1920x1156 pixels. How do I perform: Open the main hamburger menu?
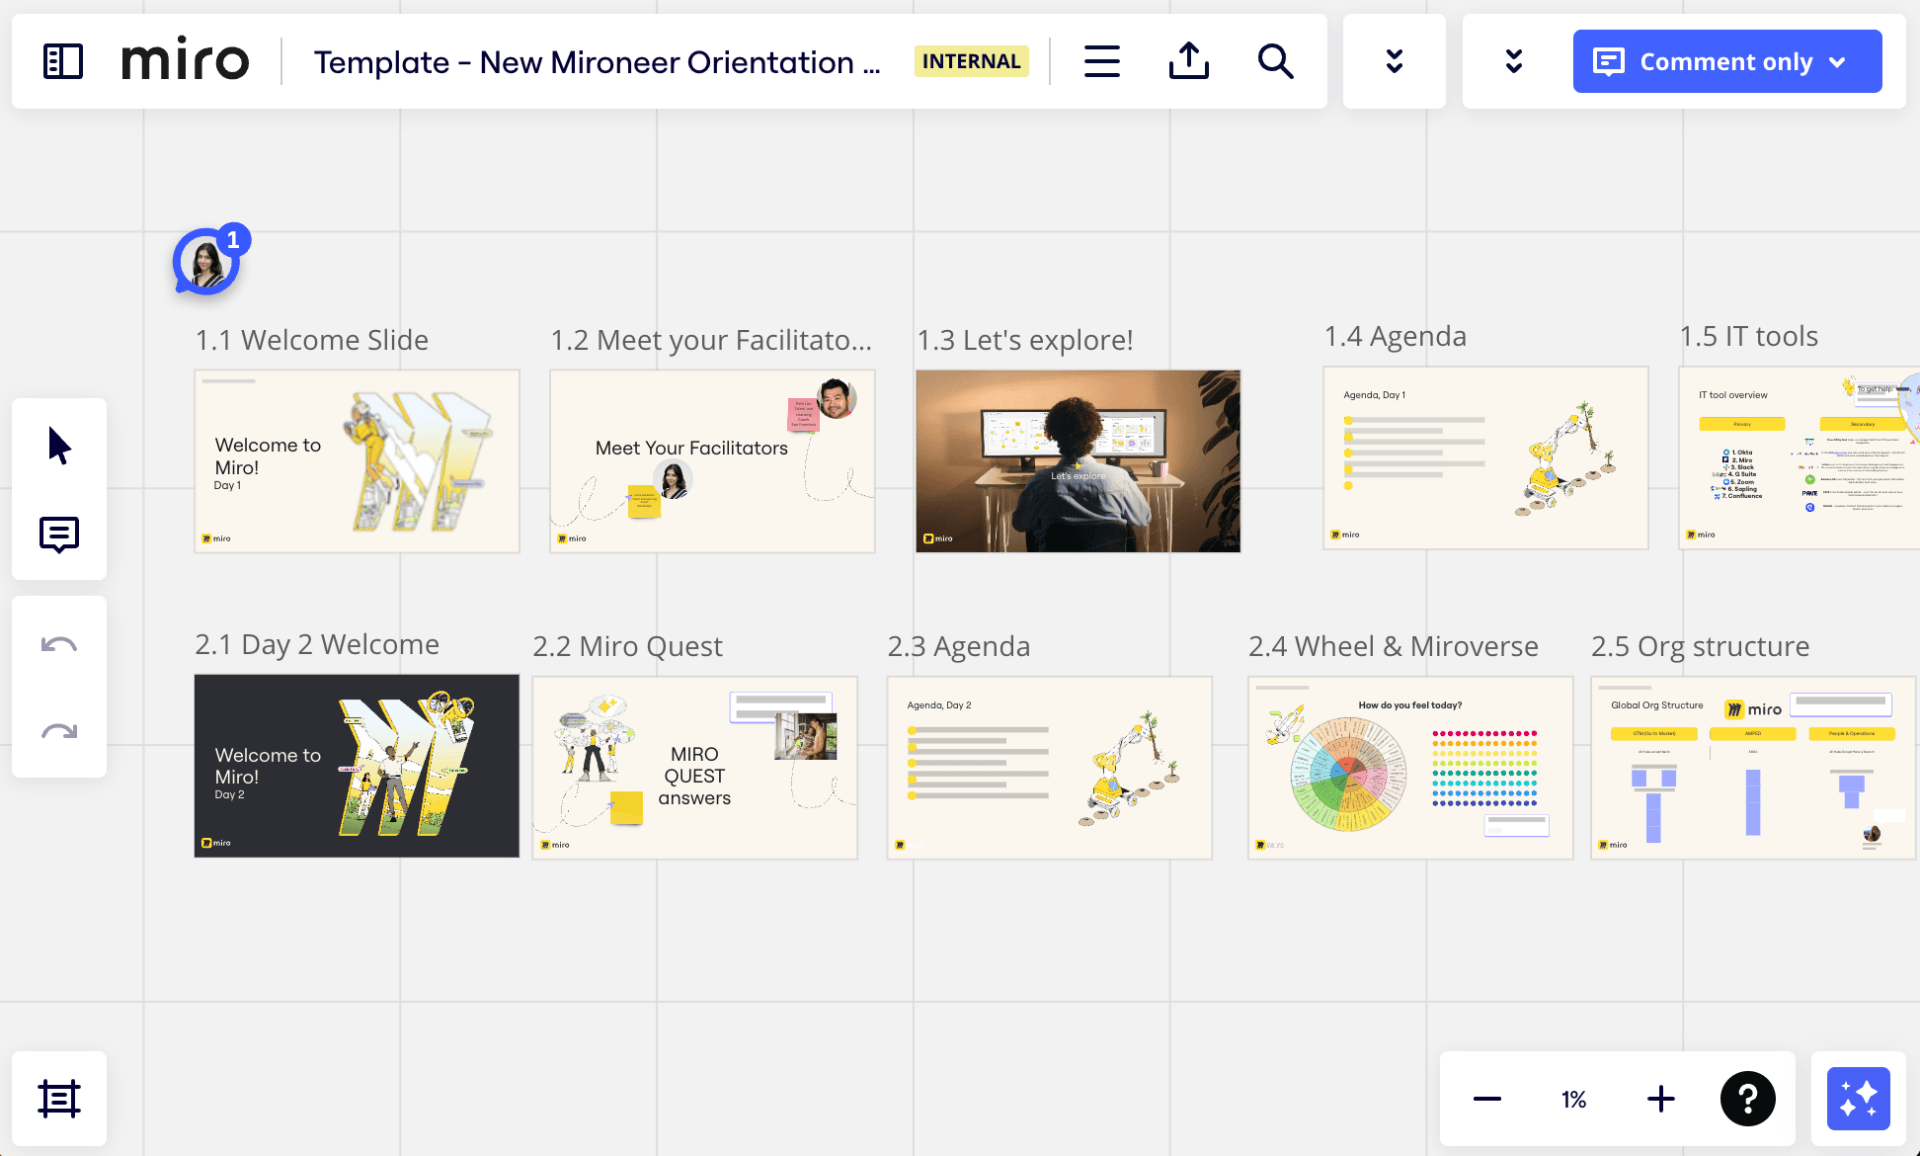click(x=1101, y=62)
